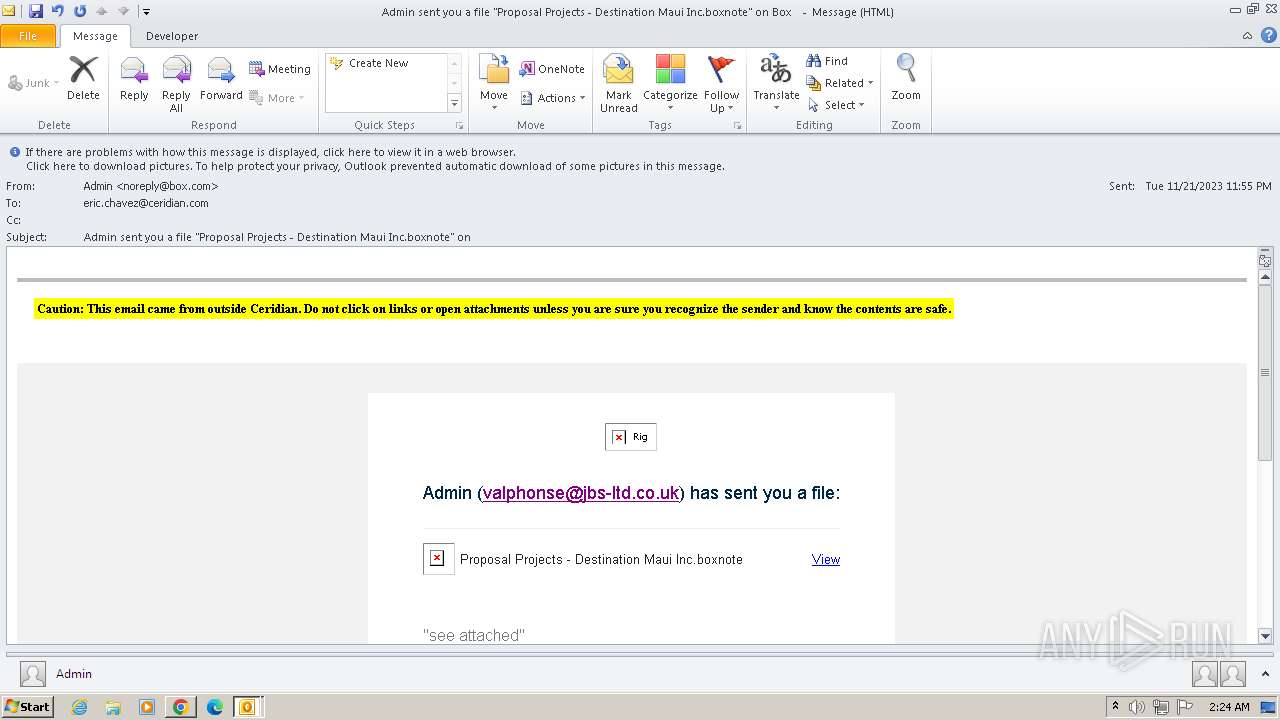Click the message body scroll down arrow
Viewport: 1280px width, 720px height.
(1265, 636)
